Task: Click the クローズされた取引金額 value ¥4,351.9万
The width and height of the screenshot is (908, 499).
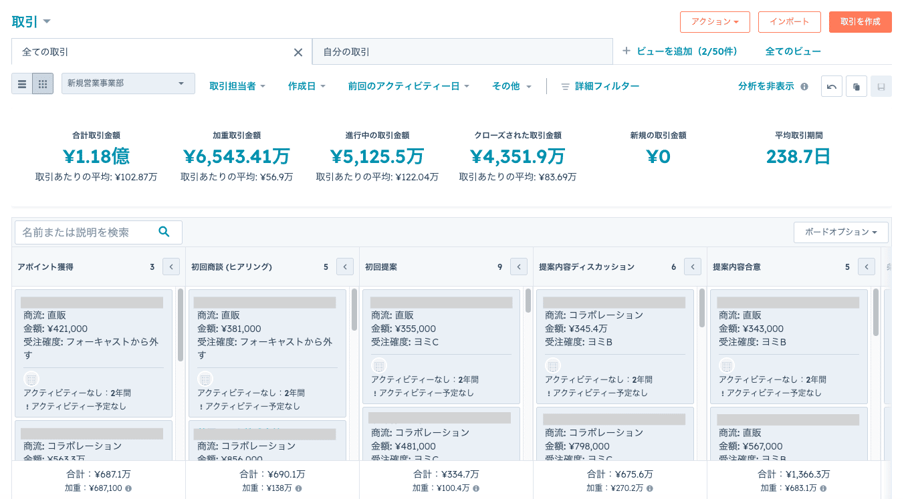Action: pos(518,156)
